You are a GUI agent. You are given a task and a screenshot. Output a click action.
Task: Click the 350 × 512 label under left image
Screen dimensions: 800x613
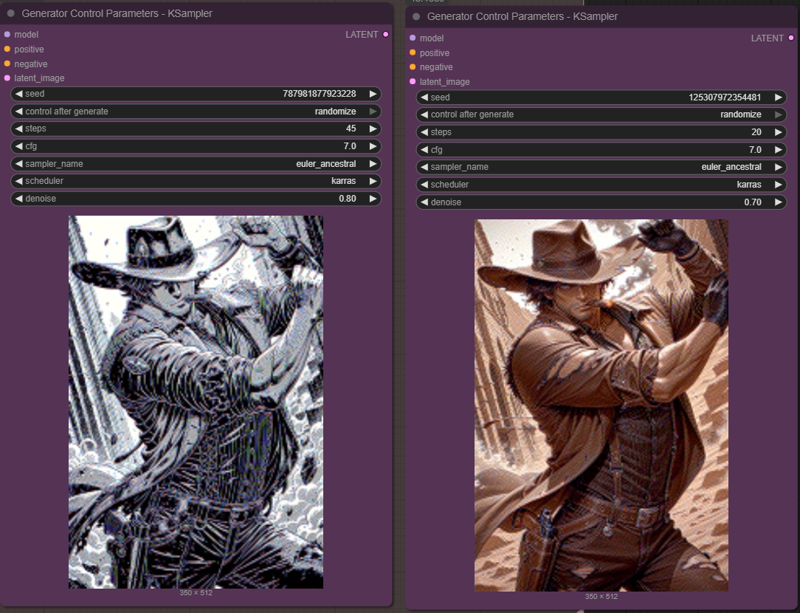pos(196,593)
